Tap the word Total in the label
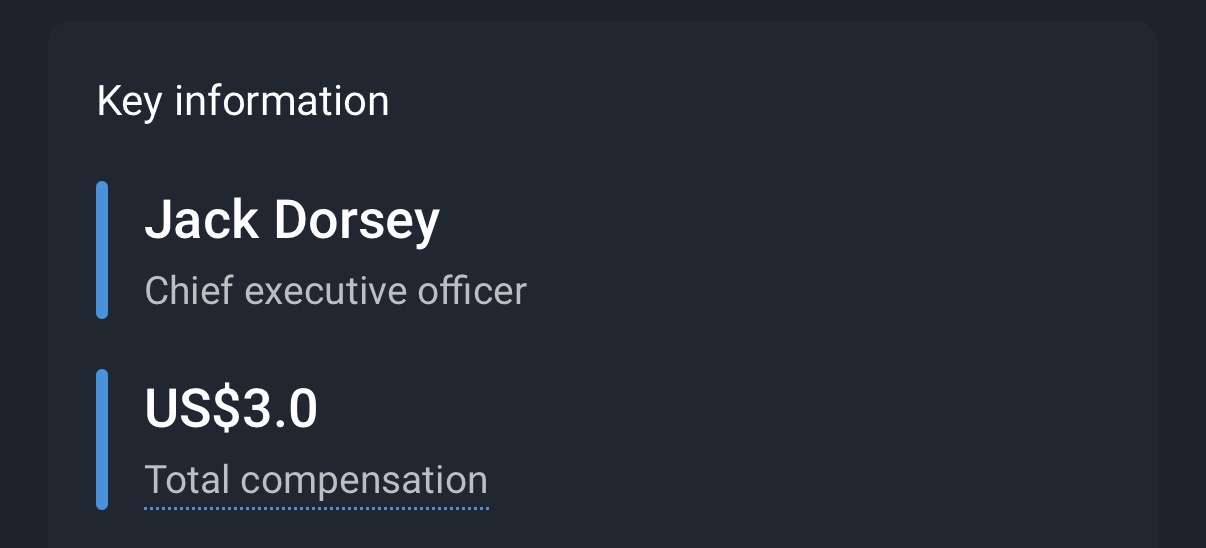The image size is (1206, 548). 187,480
